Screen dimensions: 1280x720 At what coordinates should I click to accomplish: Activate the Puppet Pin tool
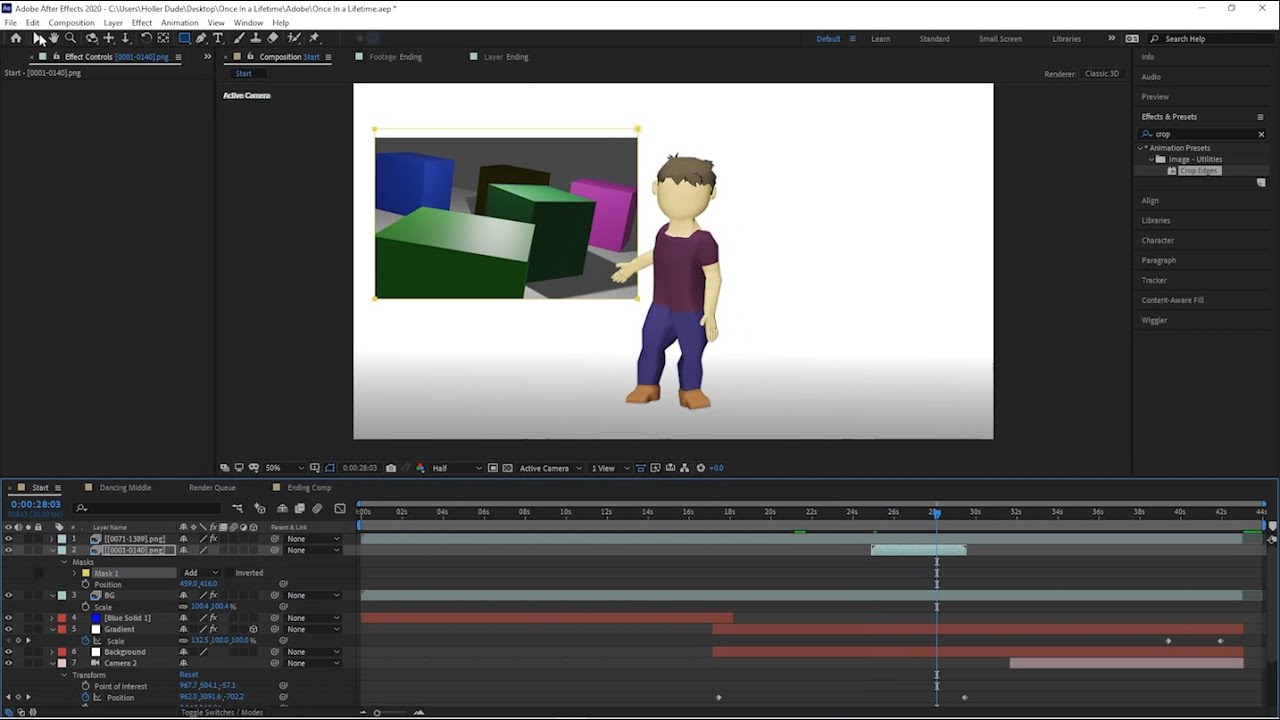(x=314, y=38)
